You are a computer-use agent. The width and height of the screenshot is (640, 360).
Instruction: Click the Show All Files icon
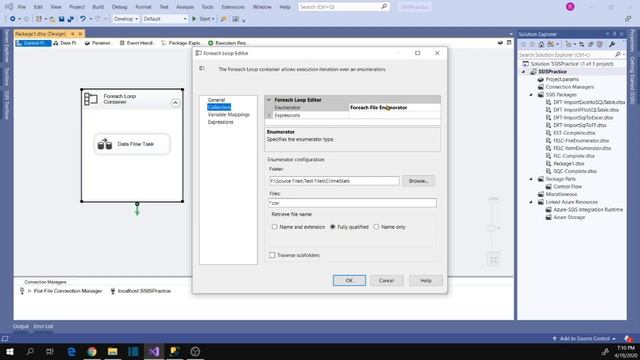591,44
